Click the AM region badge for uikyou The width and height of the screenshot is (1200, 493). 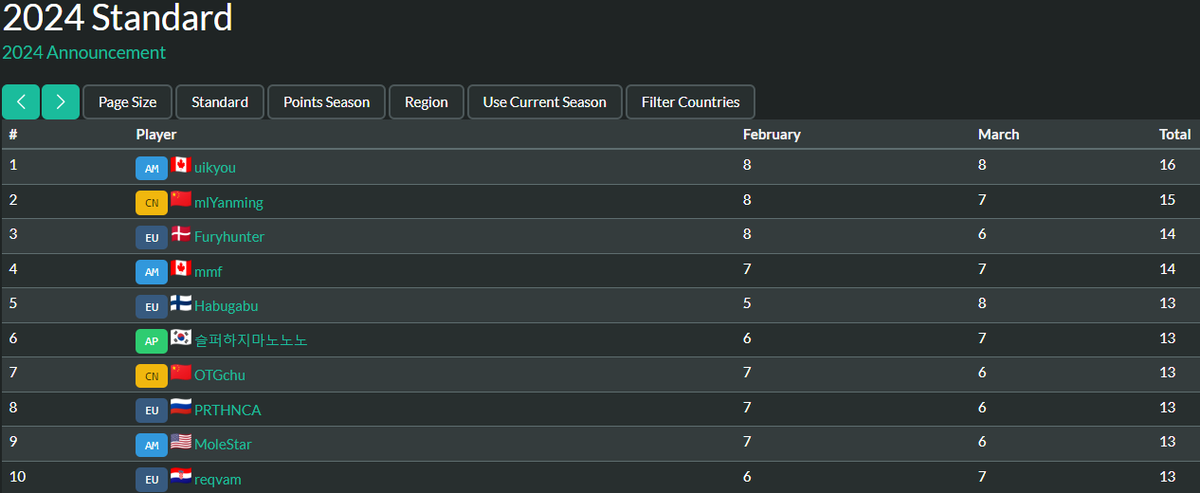[x=151, y=168]
